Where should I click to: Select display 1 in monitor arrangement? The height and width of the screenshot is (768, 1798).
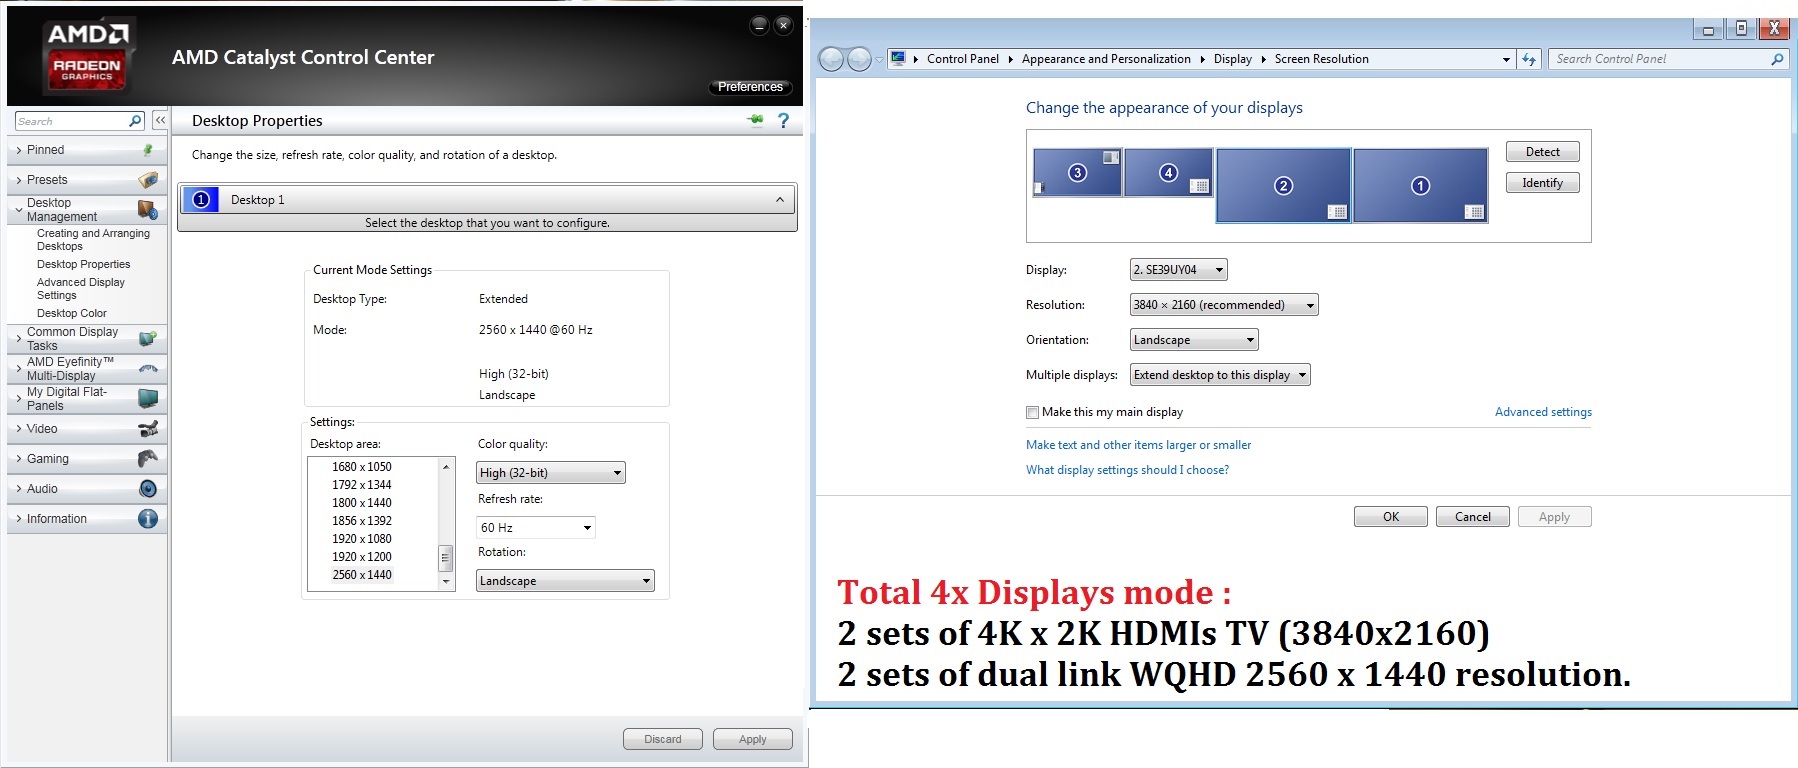pyautogui.click(x=1420, y=185)
